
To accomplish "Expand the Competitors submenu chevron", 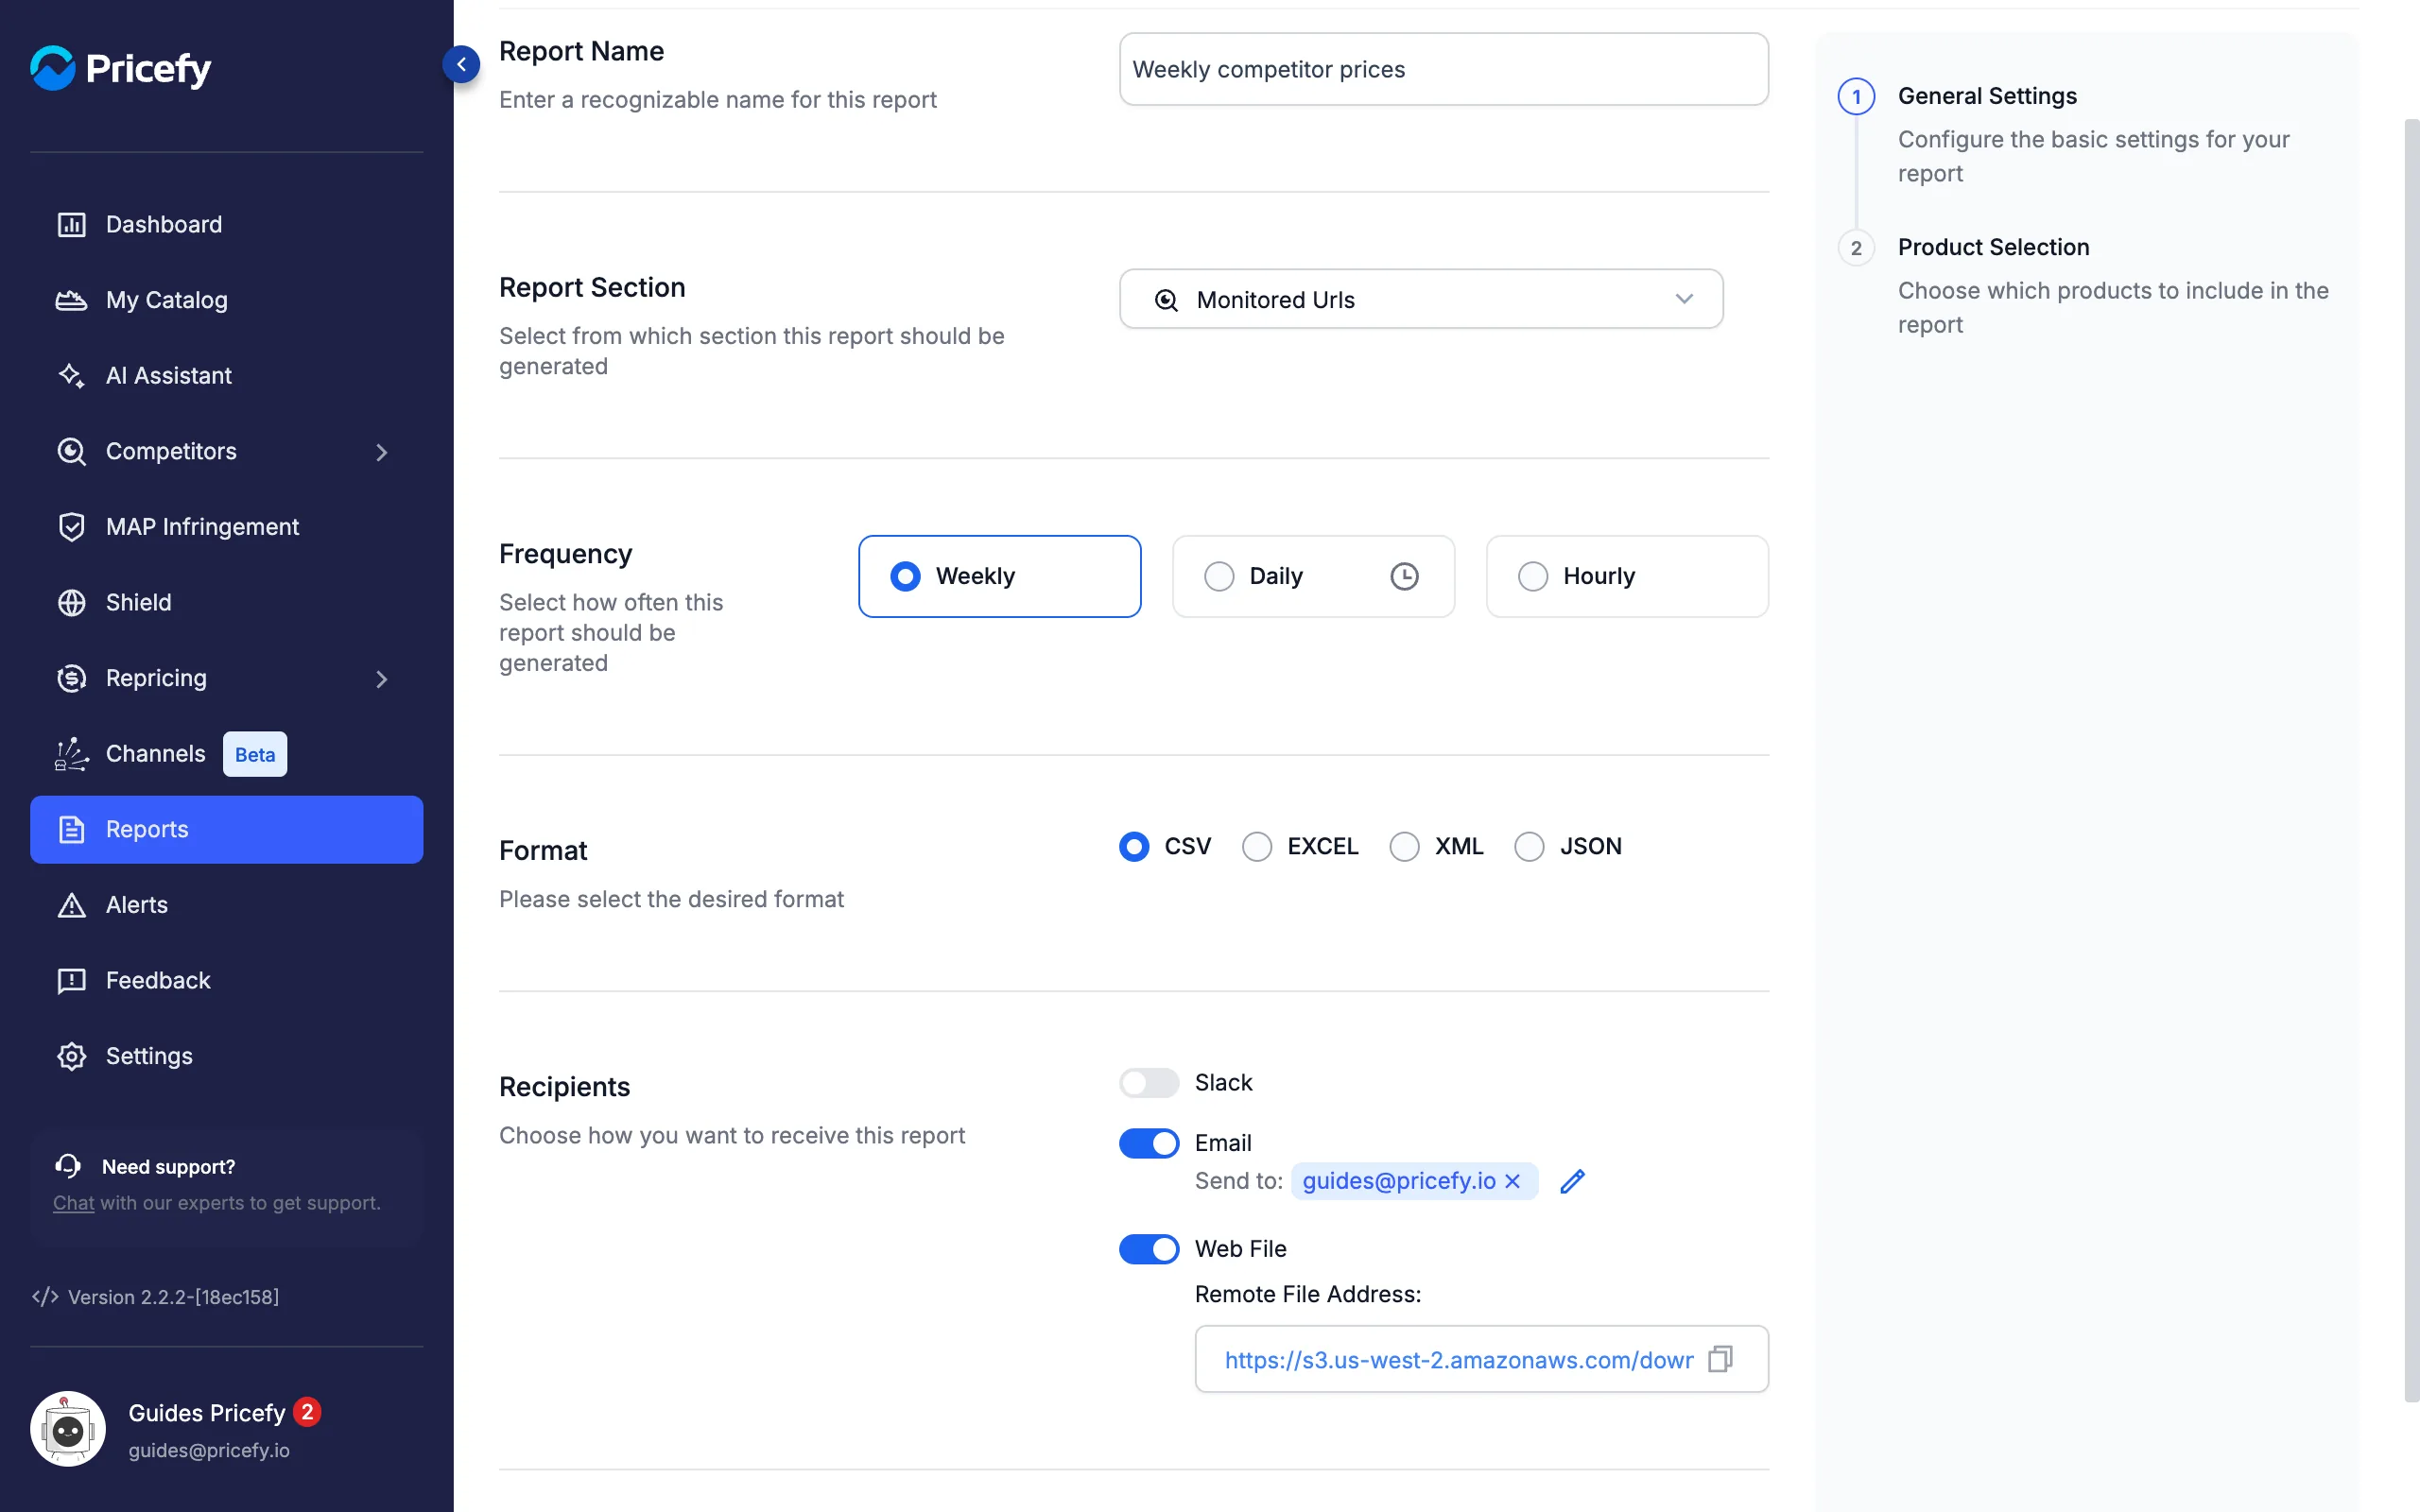I will point(381,452).
